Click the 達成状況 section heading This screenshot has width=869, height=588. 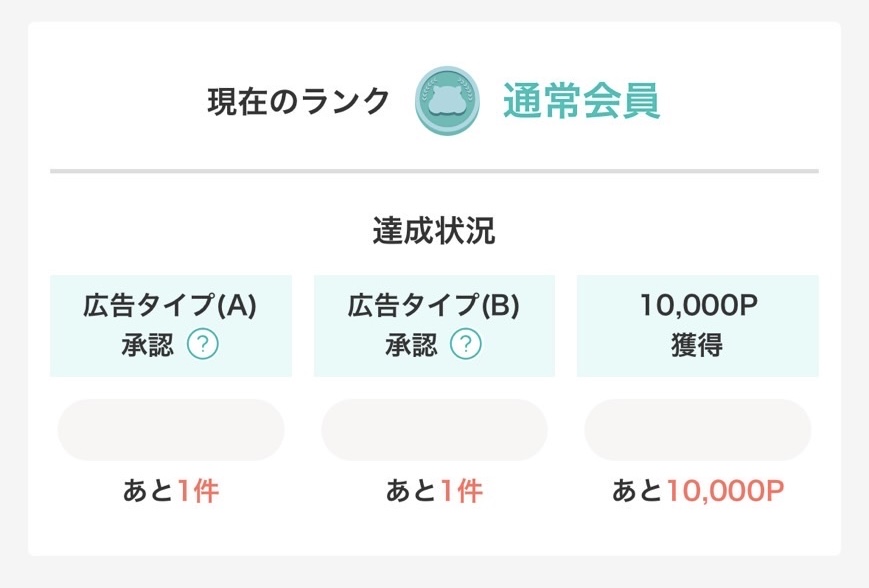[434, 231]
